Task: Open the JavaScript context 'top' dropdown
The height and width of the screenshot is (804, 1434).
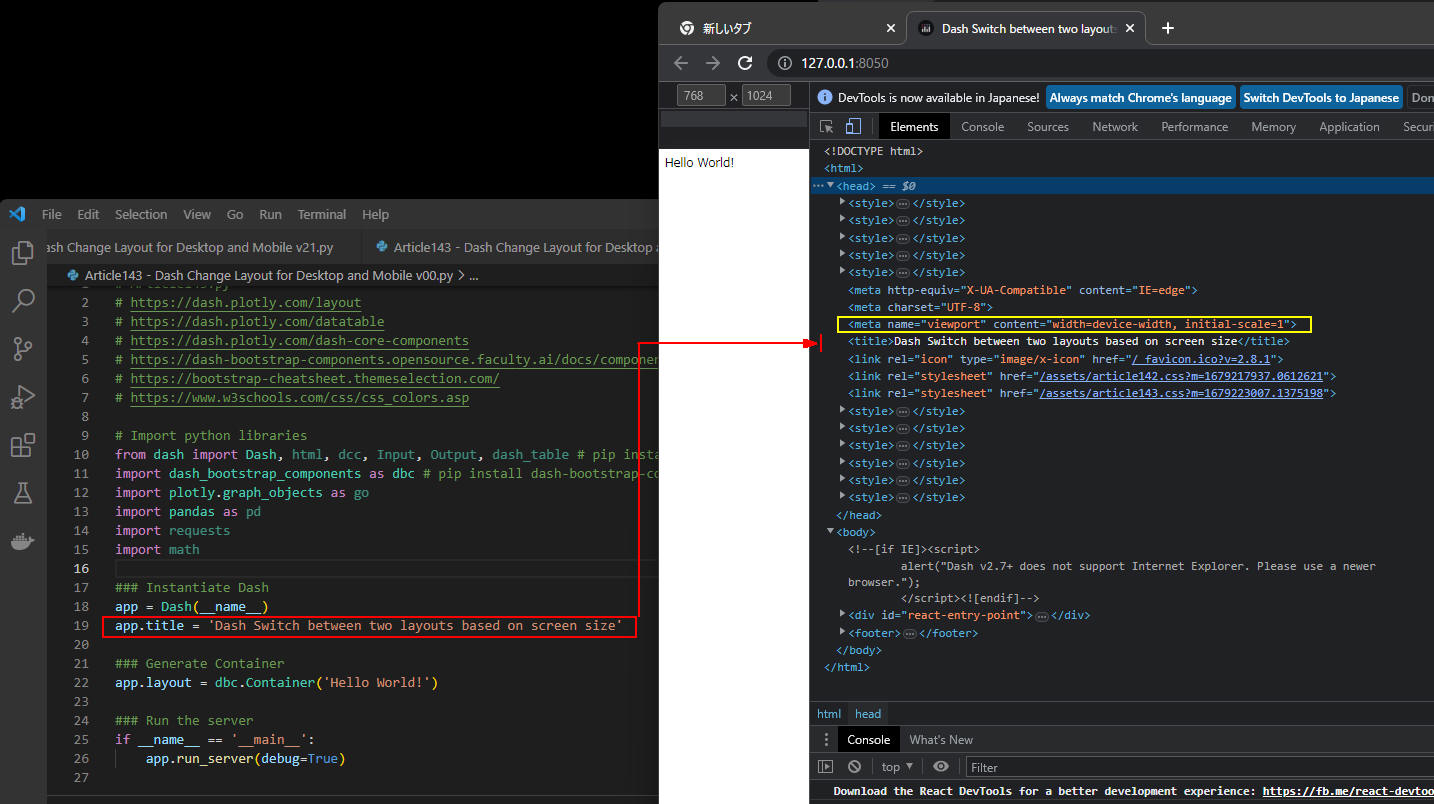Action: (897, 767)
